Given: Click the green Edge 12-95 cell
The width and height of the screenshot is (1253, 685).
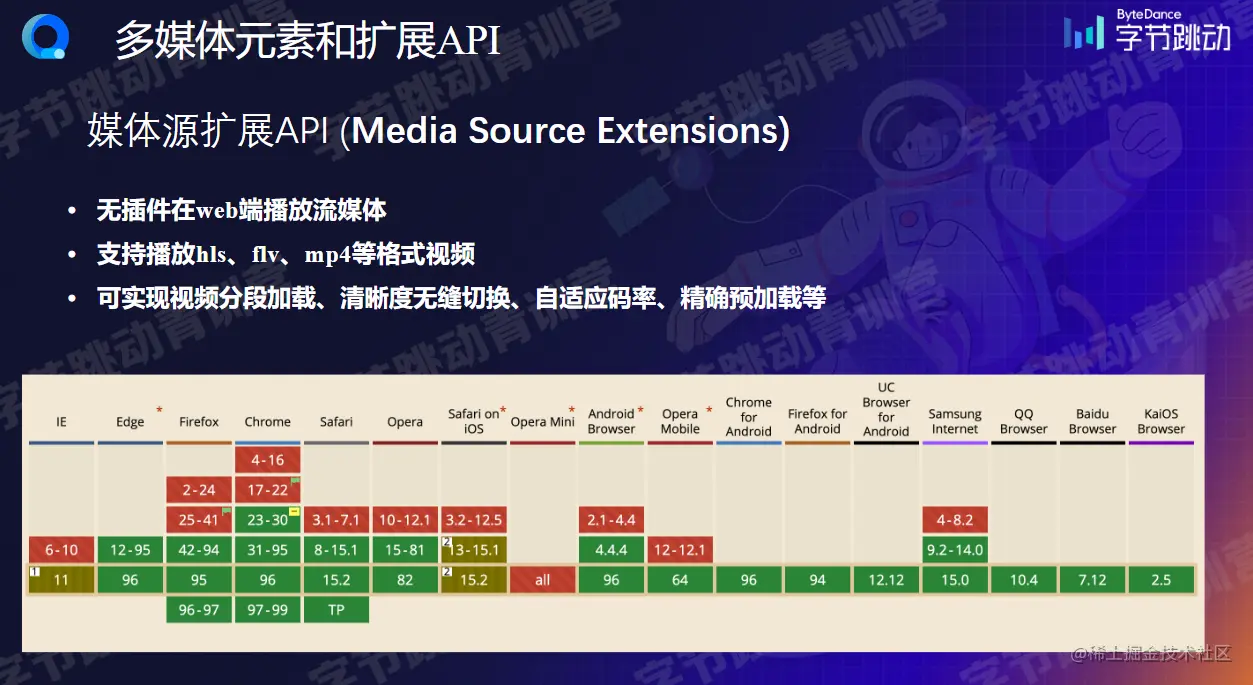Looking at the screenshot, I should 130,550.
